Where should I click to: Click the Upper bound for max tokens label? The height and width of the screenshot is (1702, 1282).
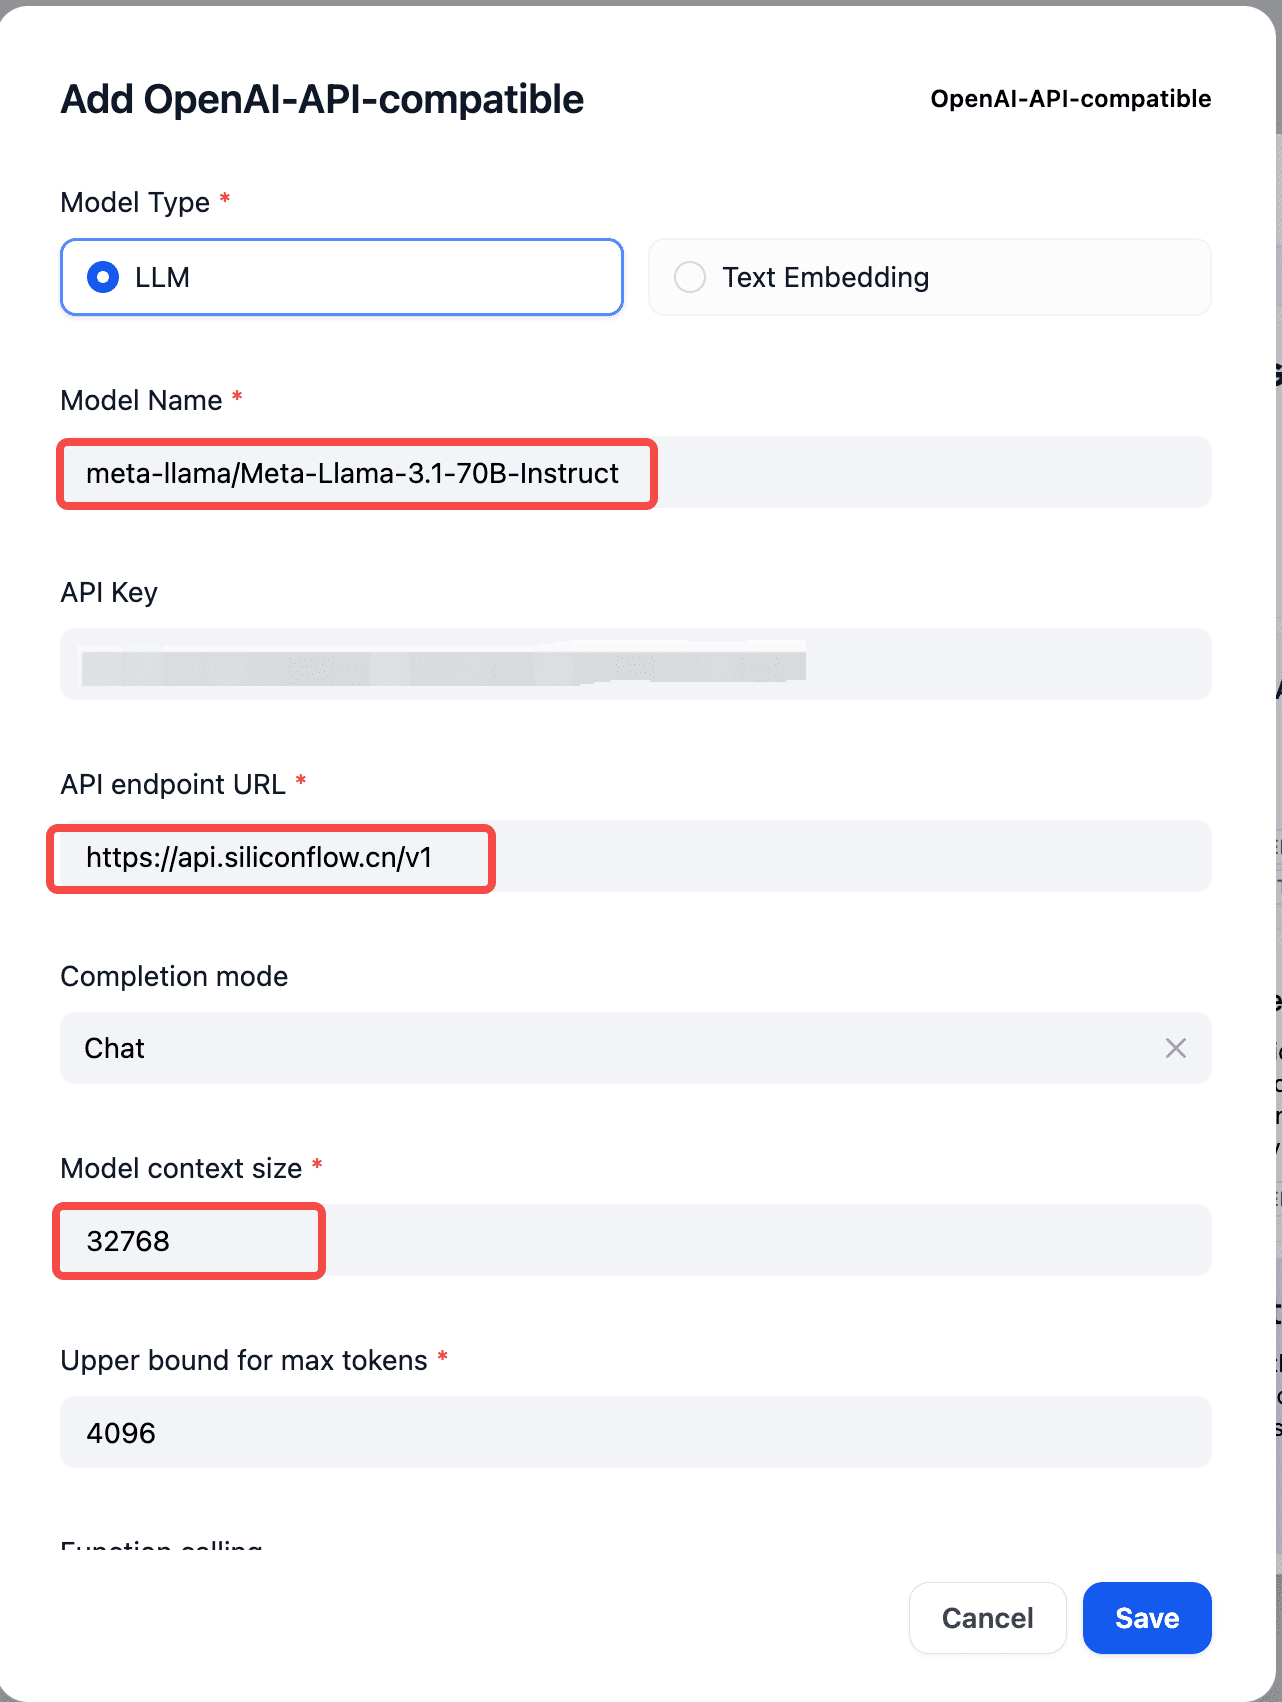(x=244, y=1360)
